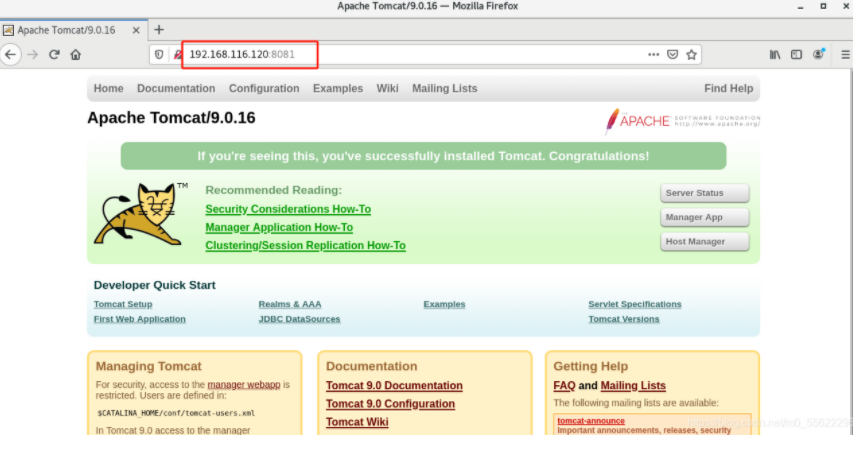Click the Apache Tomcat/9.0.16 page heading

coord(171,118)
